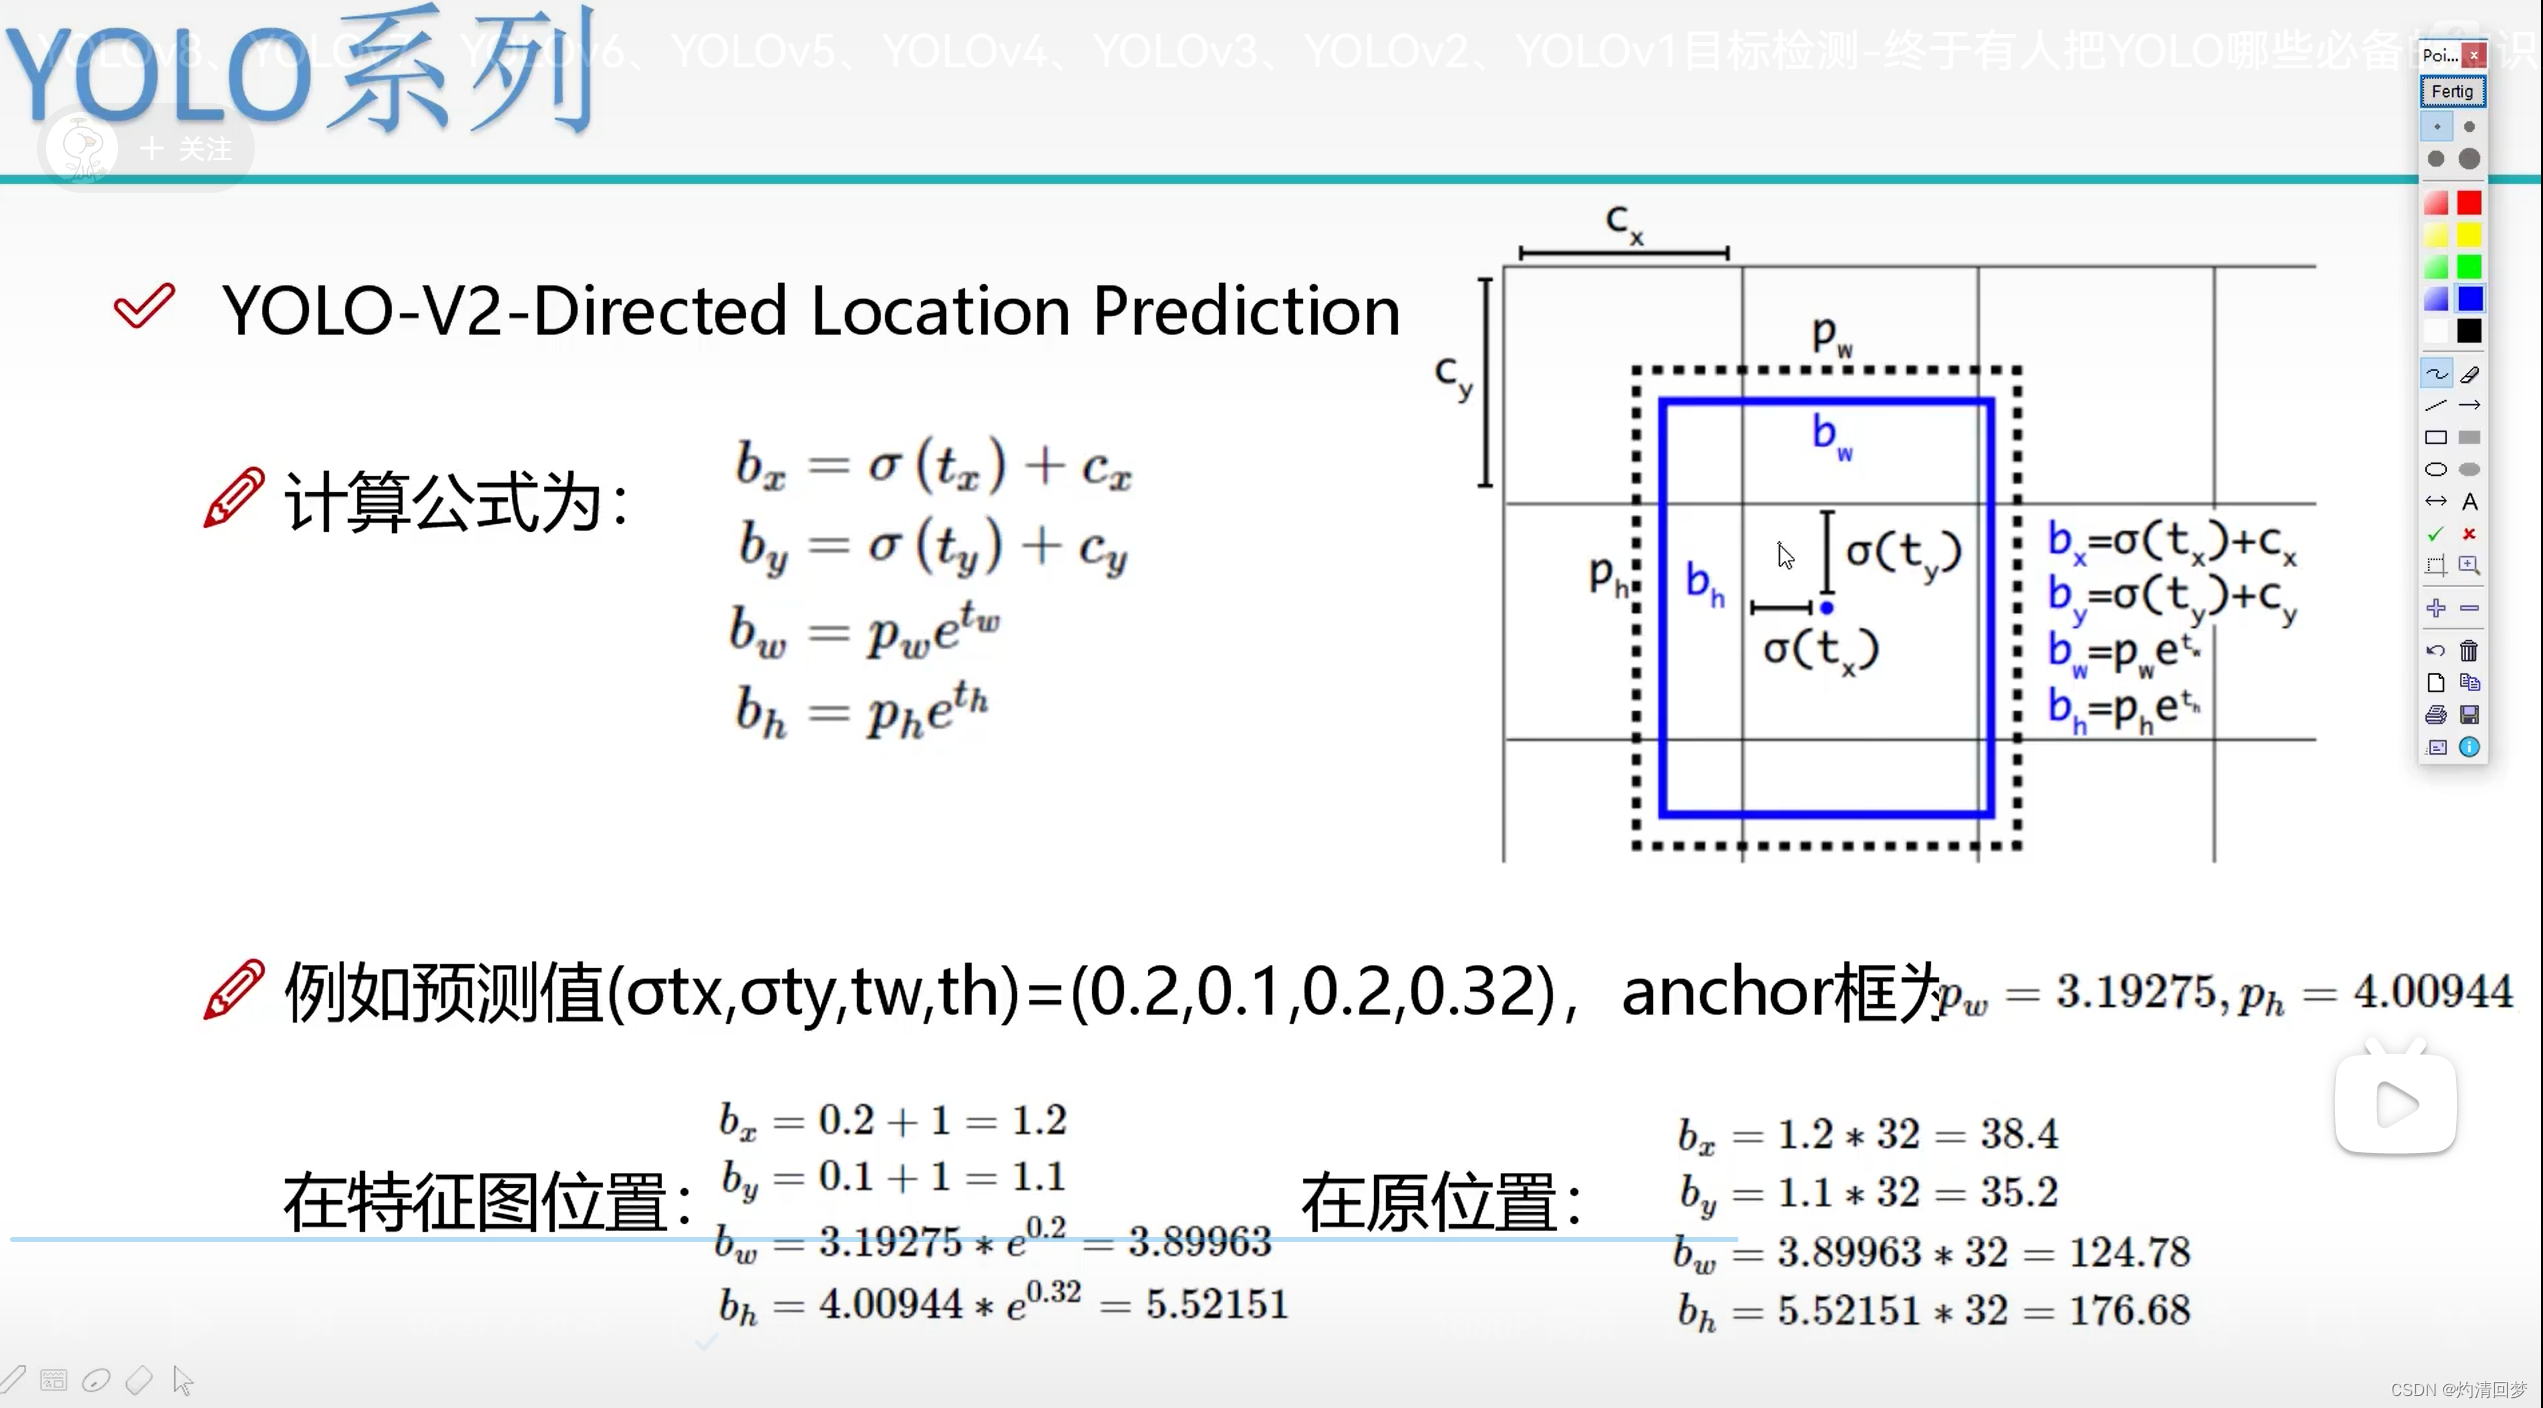Save annotation with the floppy disk icon
Viewport: 2543px width, 1408px height.
2469,715
